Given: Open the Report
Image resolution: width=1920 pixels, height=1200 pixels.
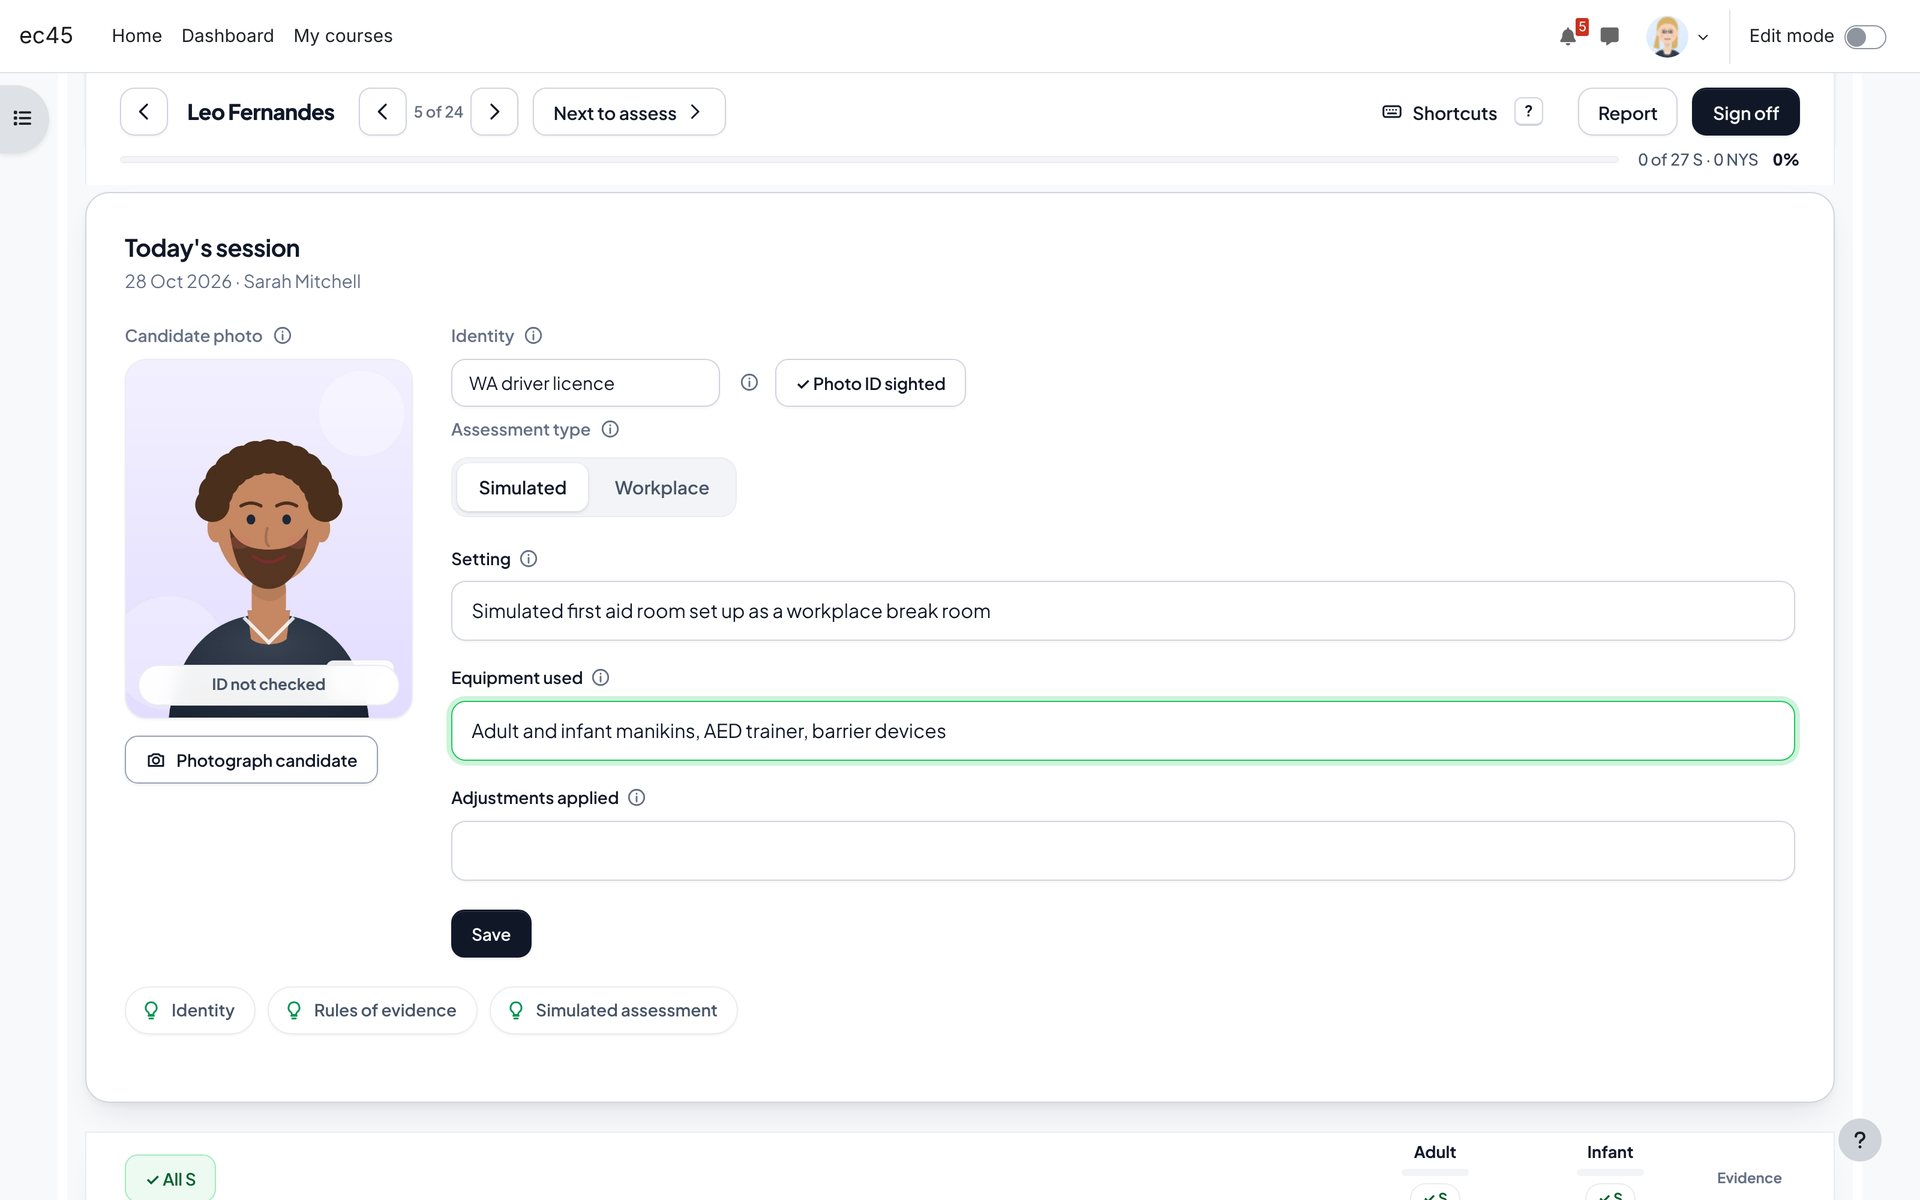Looking at the screenshot, I should point(1627,112).
